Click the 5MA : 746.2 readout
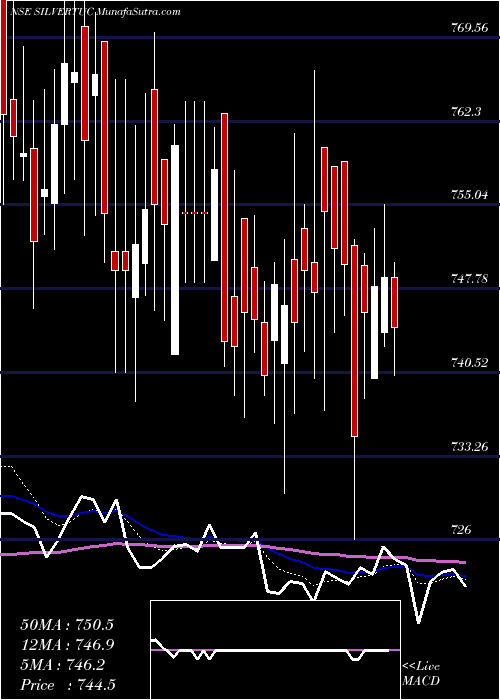Screen dimensions: 500x700 (x=62, y=665)
